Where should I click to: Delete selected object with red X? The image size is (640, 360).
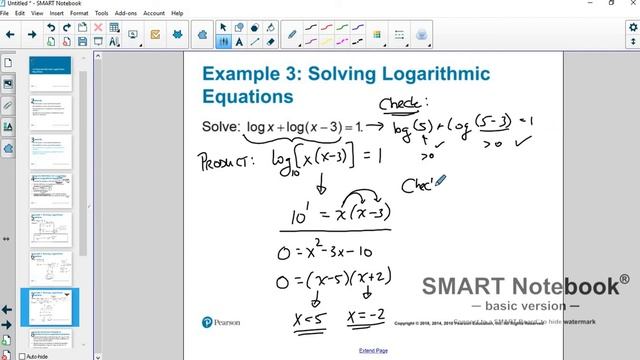coord(98,27)
